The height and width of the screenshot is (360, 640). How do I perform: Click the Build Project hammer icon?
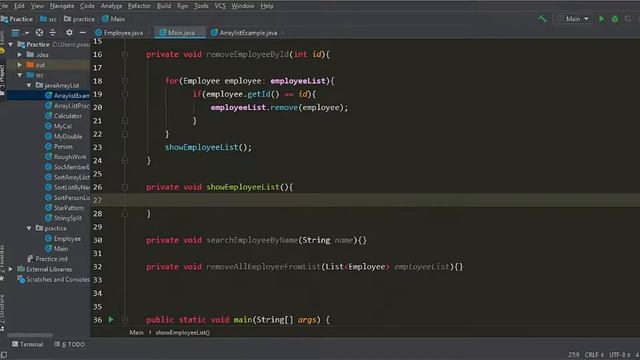pos(542,19)
